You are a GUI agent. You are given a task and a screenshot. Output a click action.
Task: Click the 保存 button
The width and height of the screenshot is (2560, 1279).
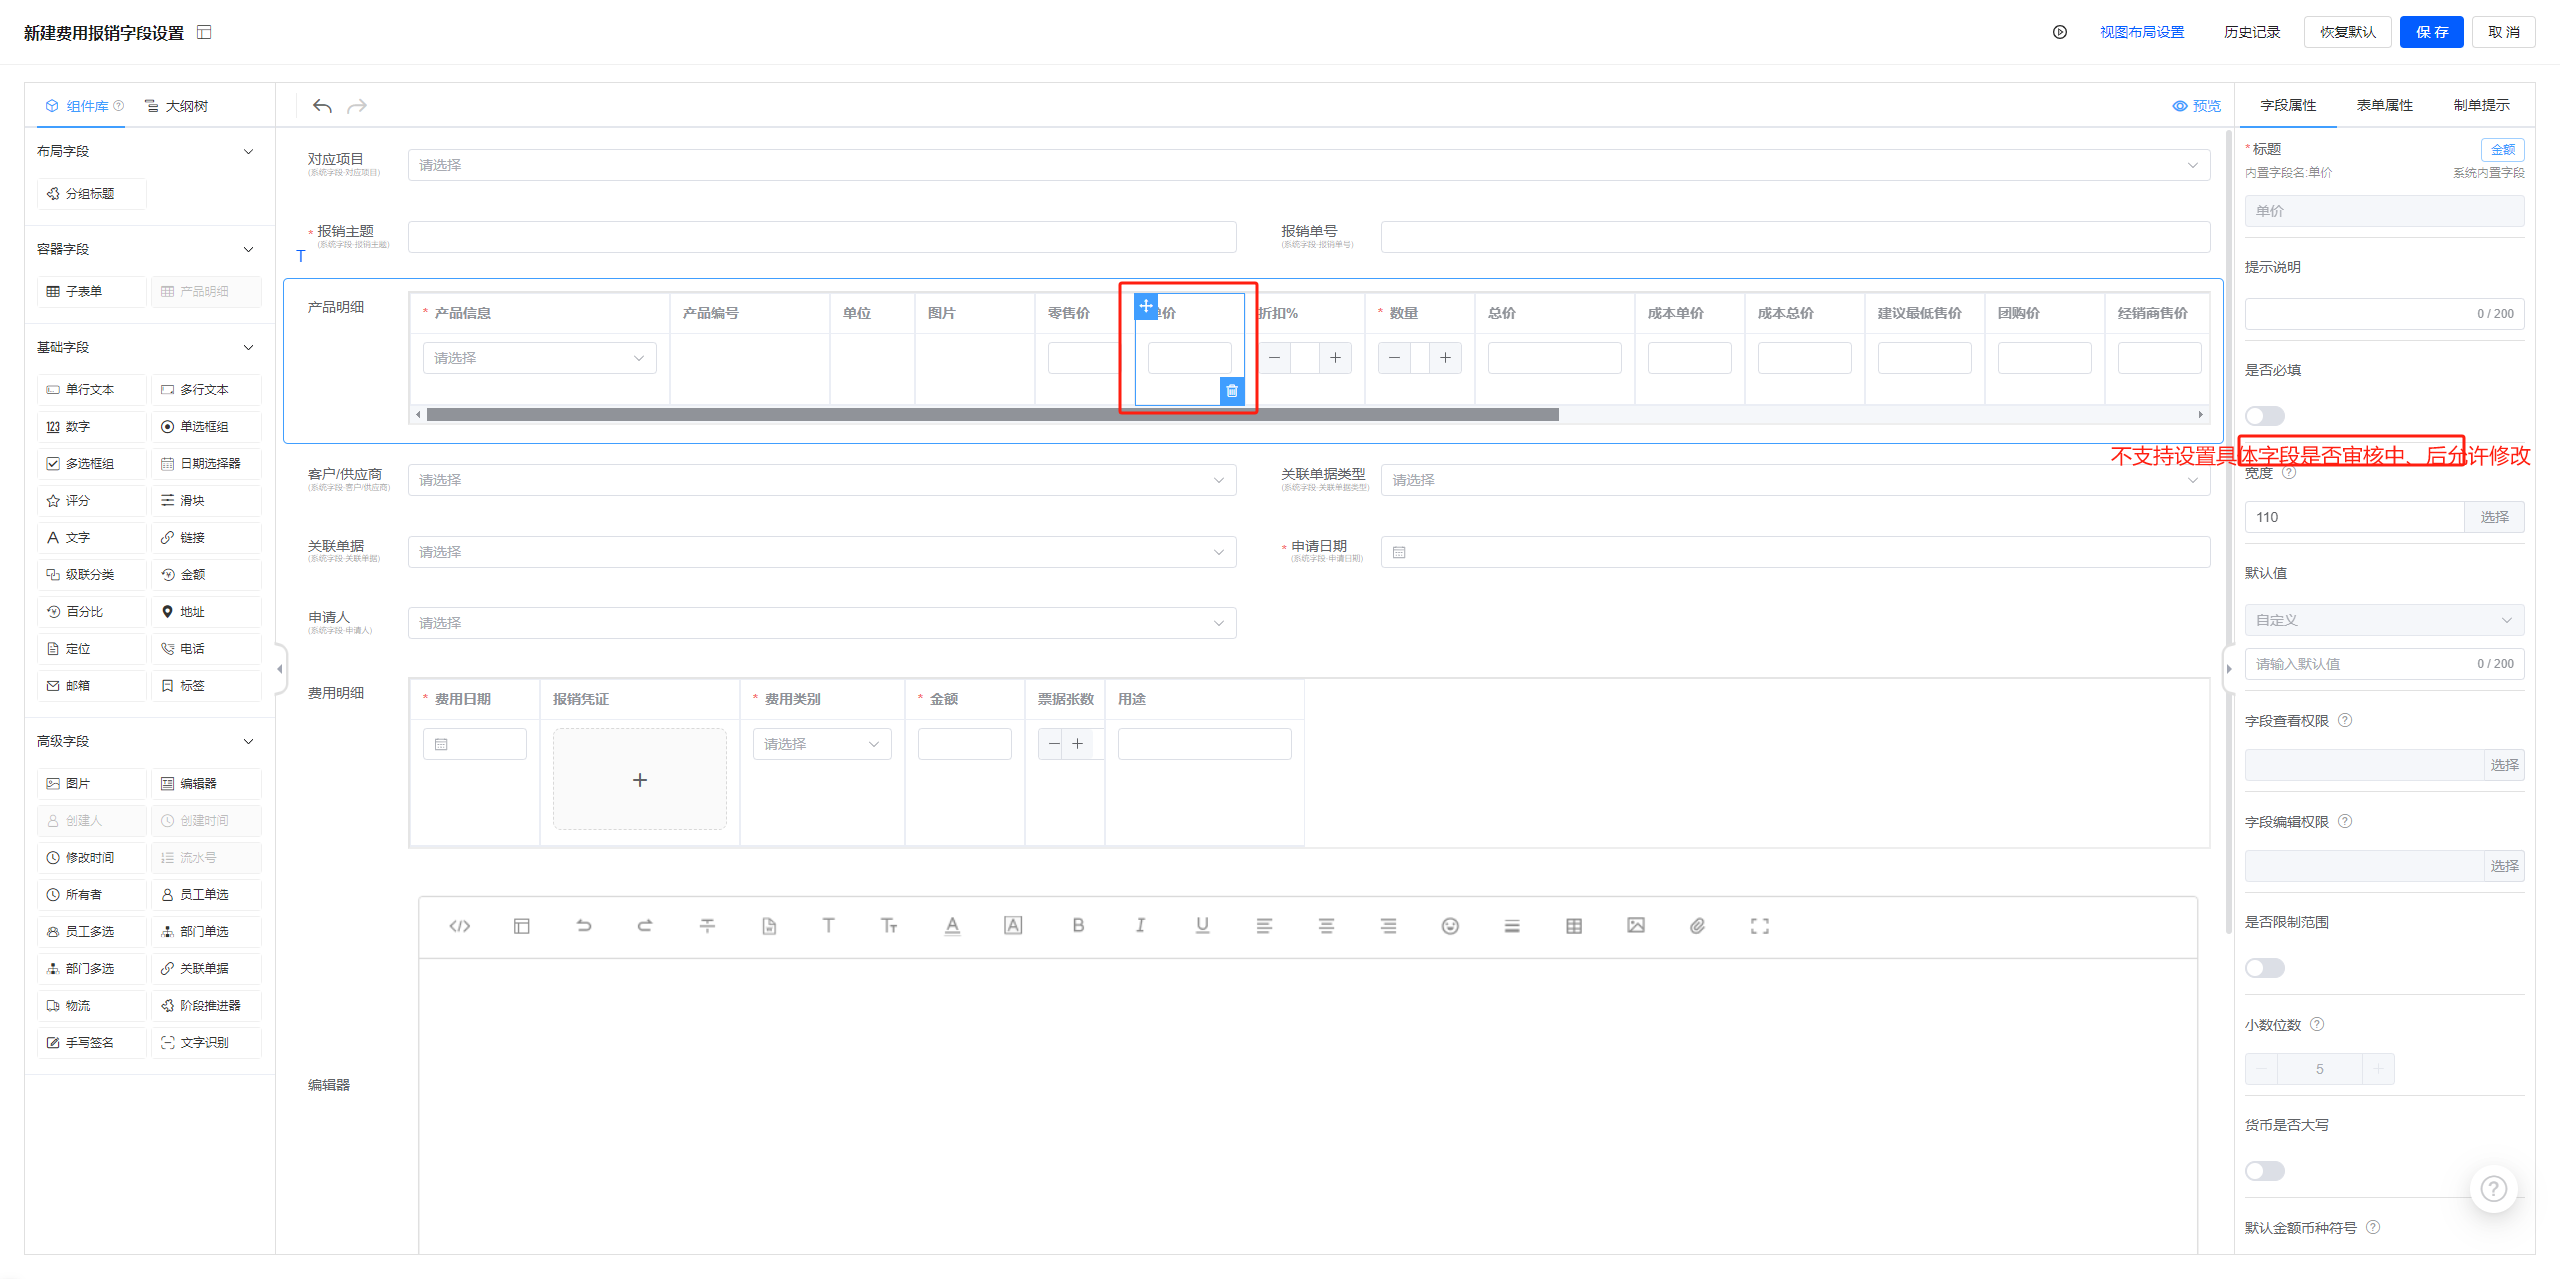pyautogui.click(x=2432, y=32)
